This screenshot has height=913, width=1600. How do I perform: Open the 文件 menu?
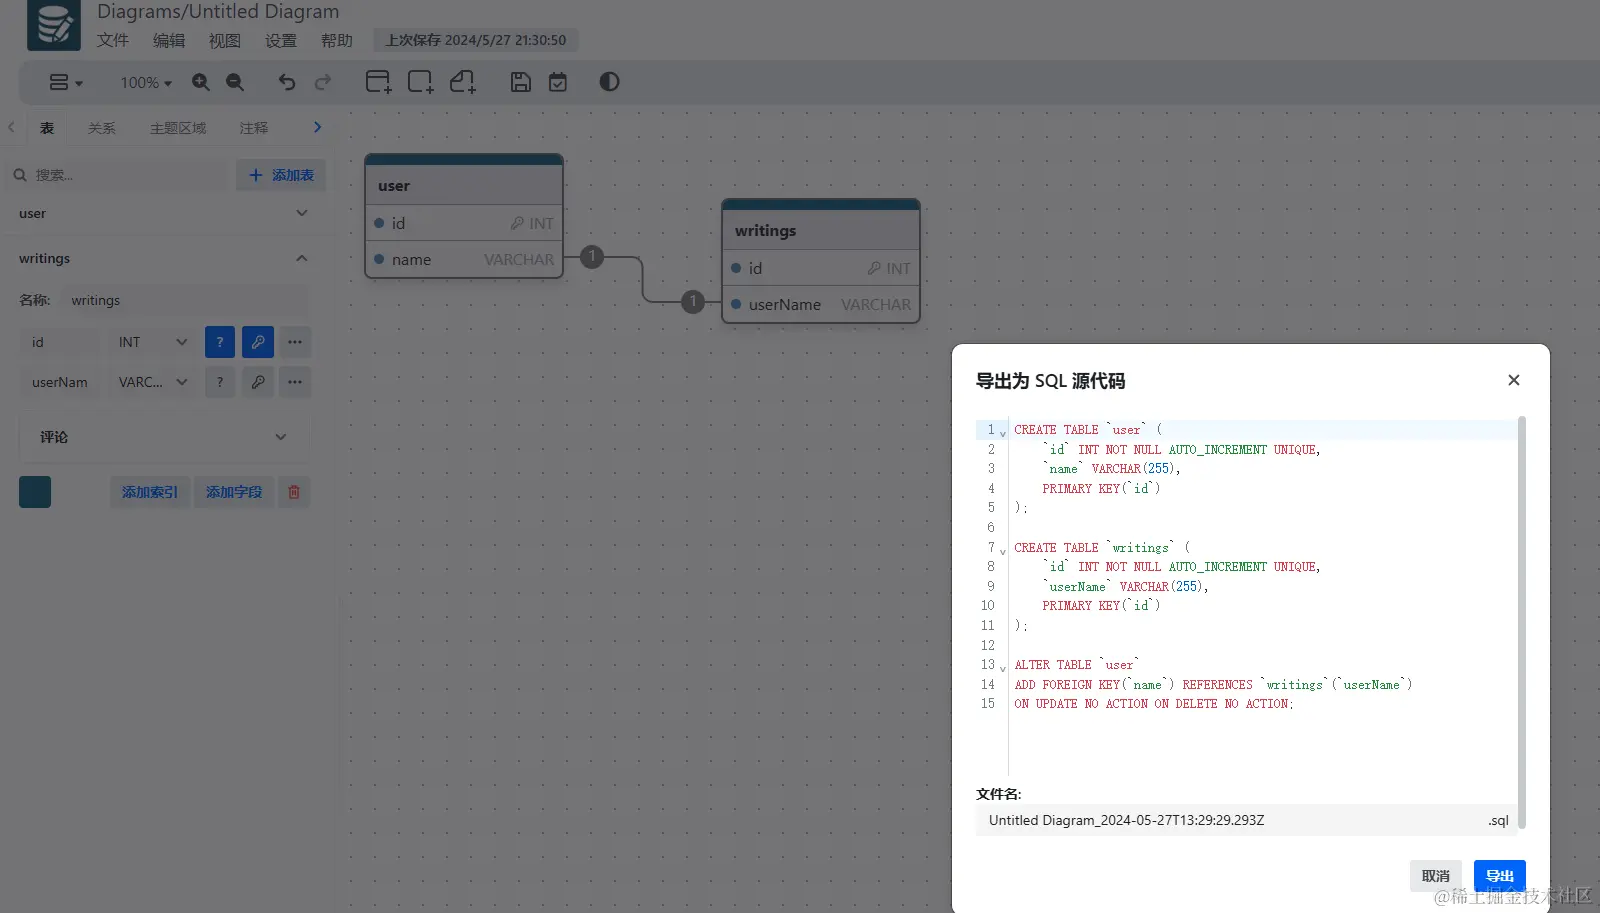tap(113, 40)
